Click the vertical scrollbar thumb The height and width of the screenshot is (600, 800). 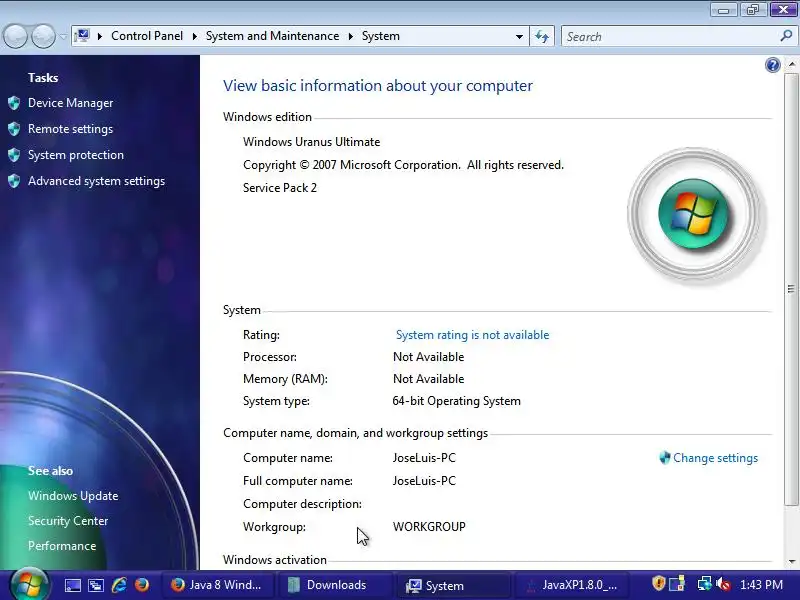tap(791, 289)
